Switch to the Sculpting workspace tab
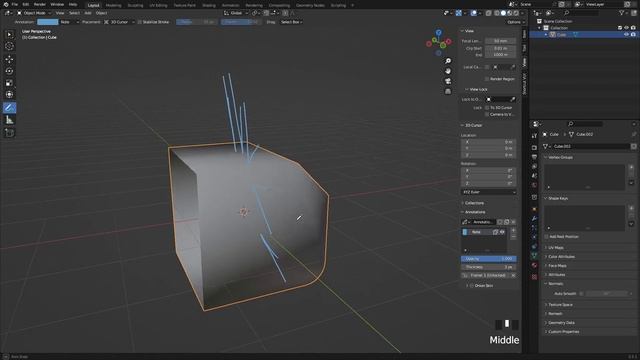Image resolution: width=640 pixels, height=360 pixels. 135,5
